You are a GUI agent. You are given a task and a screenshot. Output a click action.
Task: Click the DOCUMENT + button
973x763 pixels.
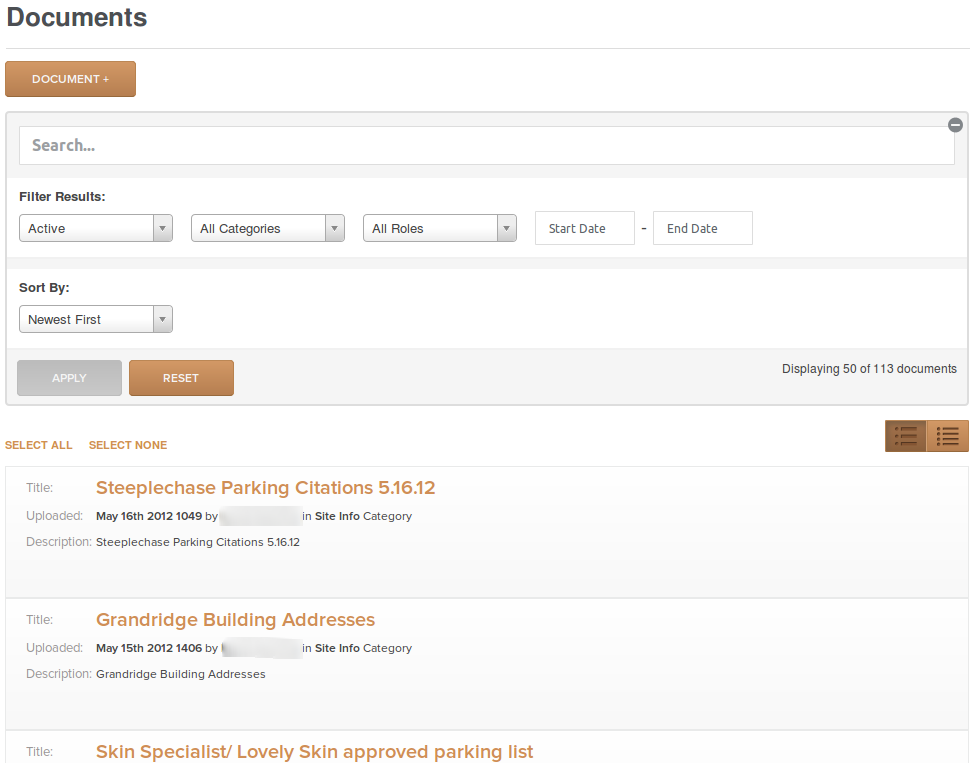tap(70, 79)
